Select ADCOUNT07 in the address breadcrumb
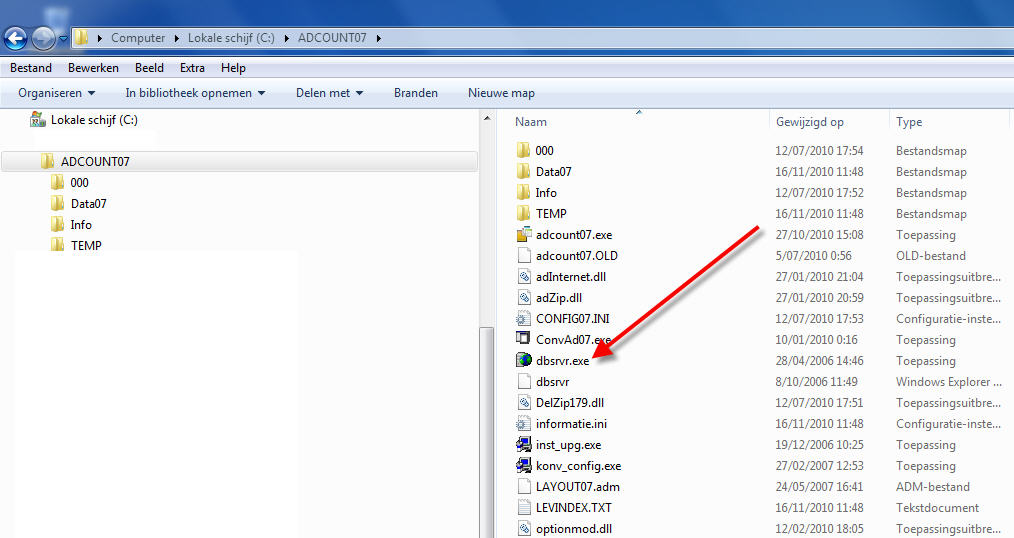 point(332,38)
